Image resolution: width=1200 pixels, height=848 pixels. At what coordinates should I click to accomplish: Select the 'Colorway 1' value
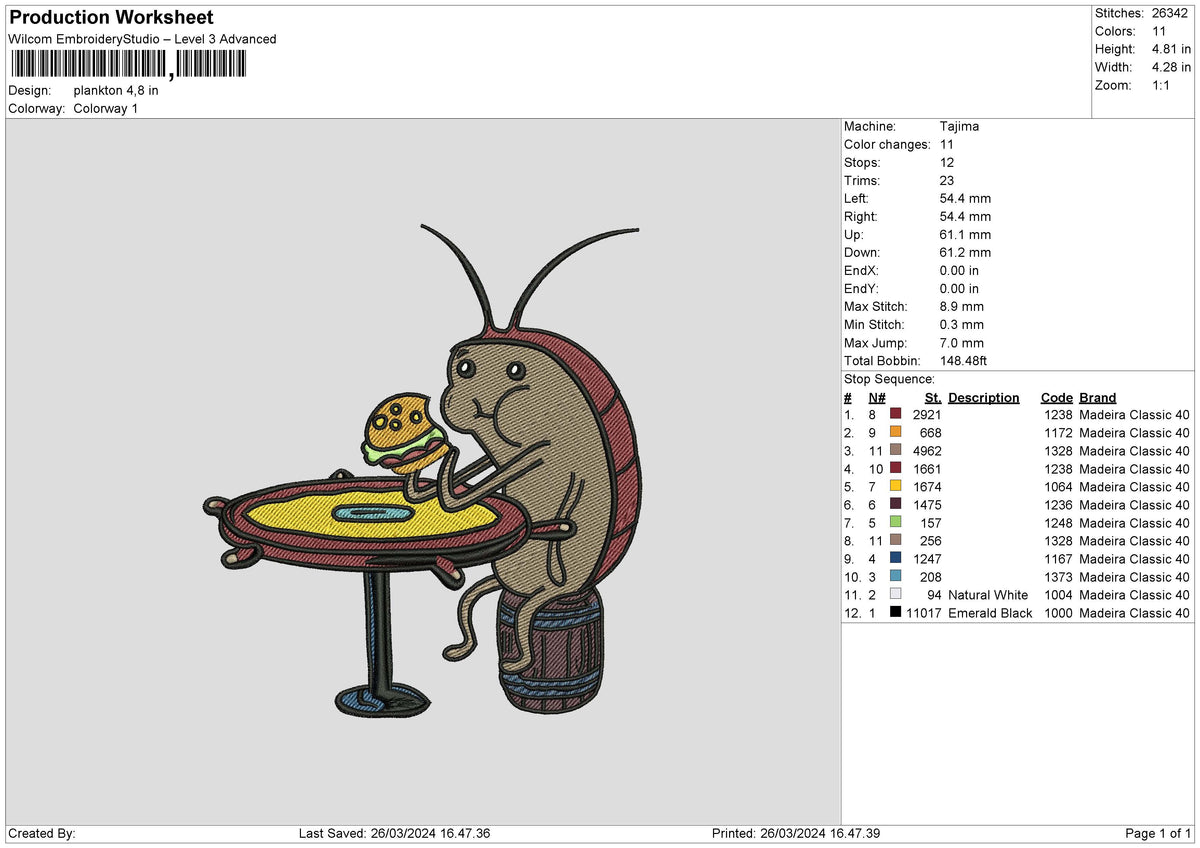point(106,108)
